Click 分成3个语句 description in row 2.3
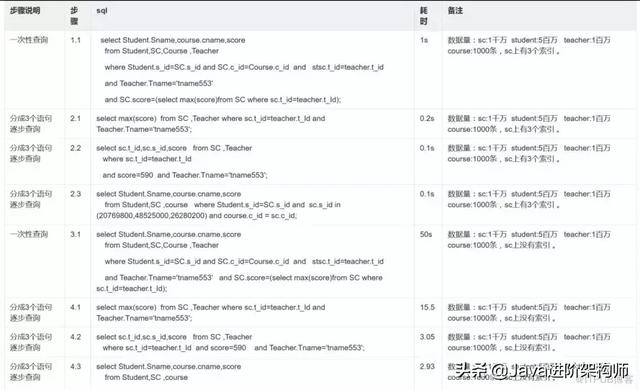The image size is (640, 390). (31, 199)
